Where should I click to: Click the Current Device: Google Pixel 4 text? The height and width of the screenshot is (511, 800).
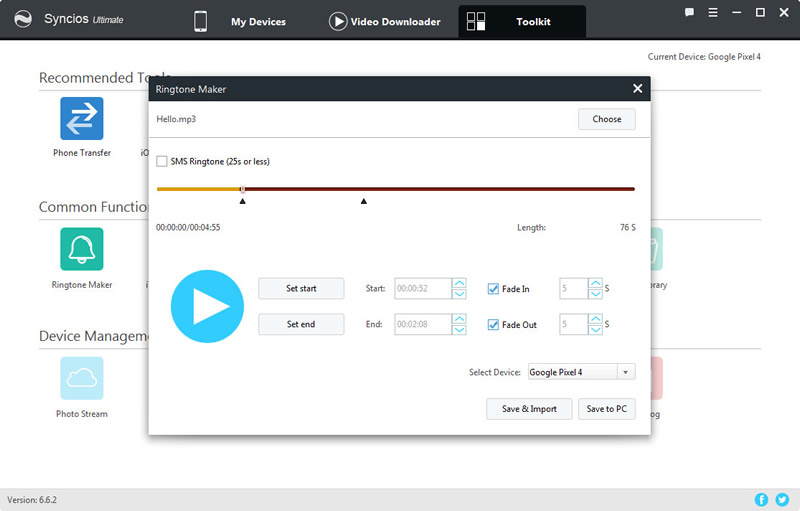[704, 57]
